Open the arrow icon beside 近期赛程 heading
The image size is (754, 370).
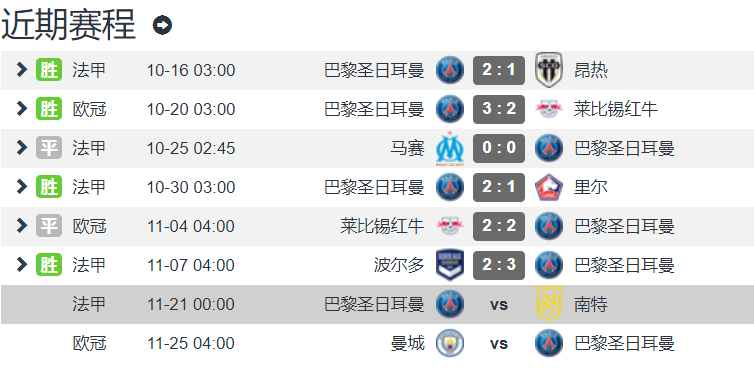pos(163,25)
